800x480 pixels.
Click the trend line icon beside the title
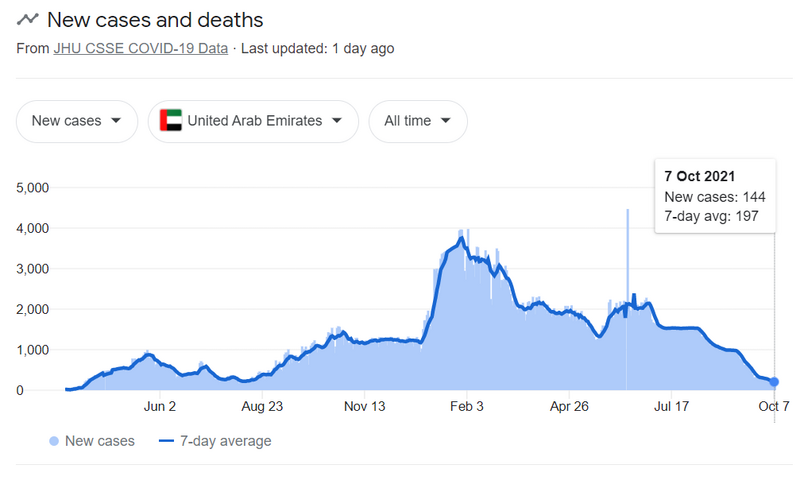28,19
